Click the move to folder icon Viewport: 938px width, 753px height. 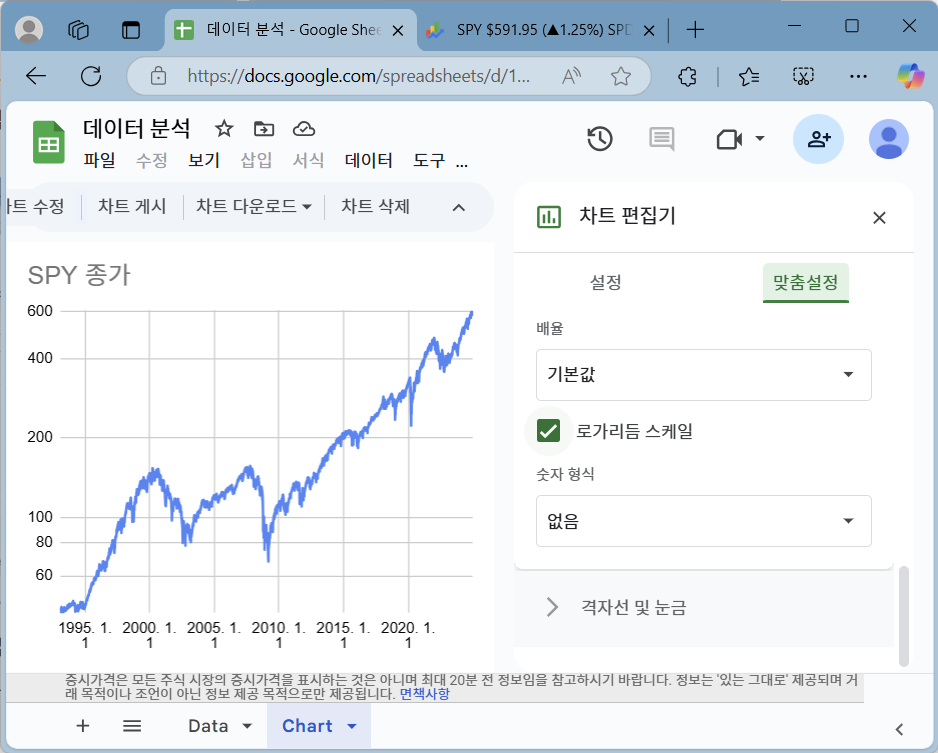click(264, 129)
